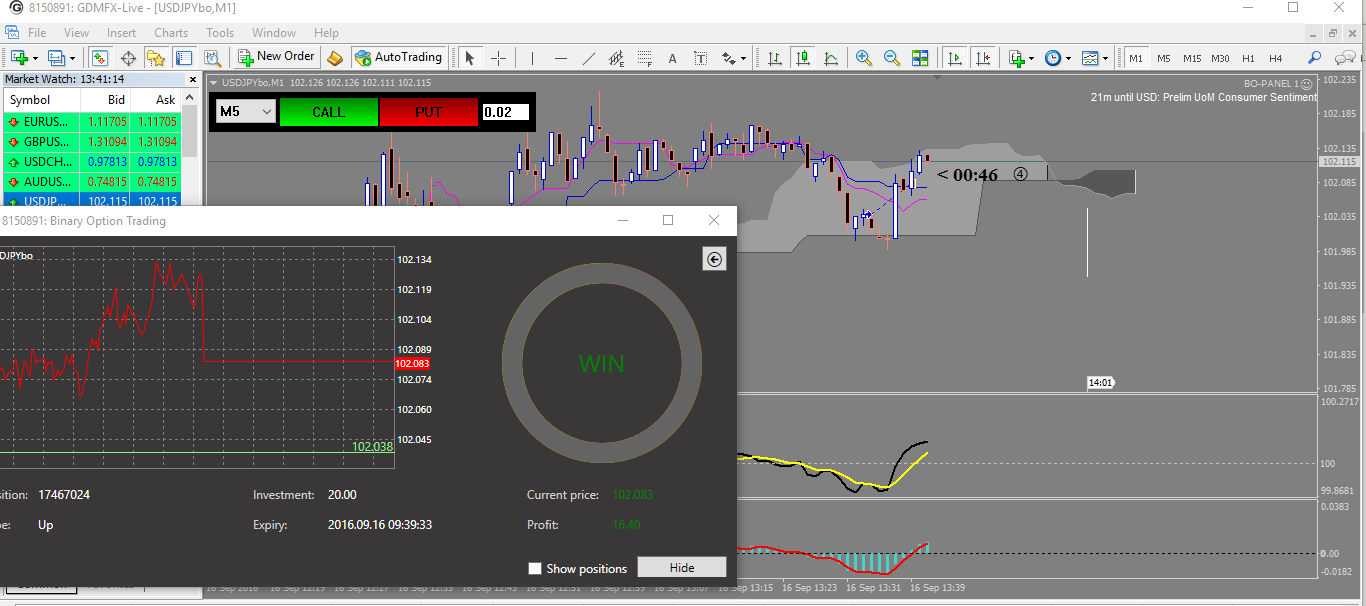1366x606 pixels.
Task: Open the Insert menu
Action: click(121, 33)
